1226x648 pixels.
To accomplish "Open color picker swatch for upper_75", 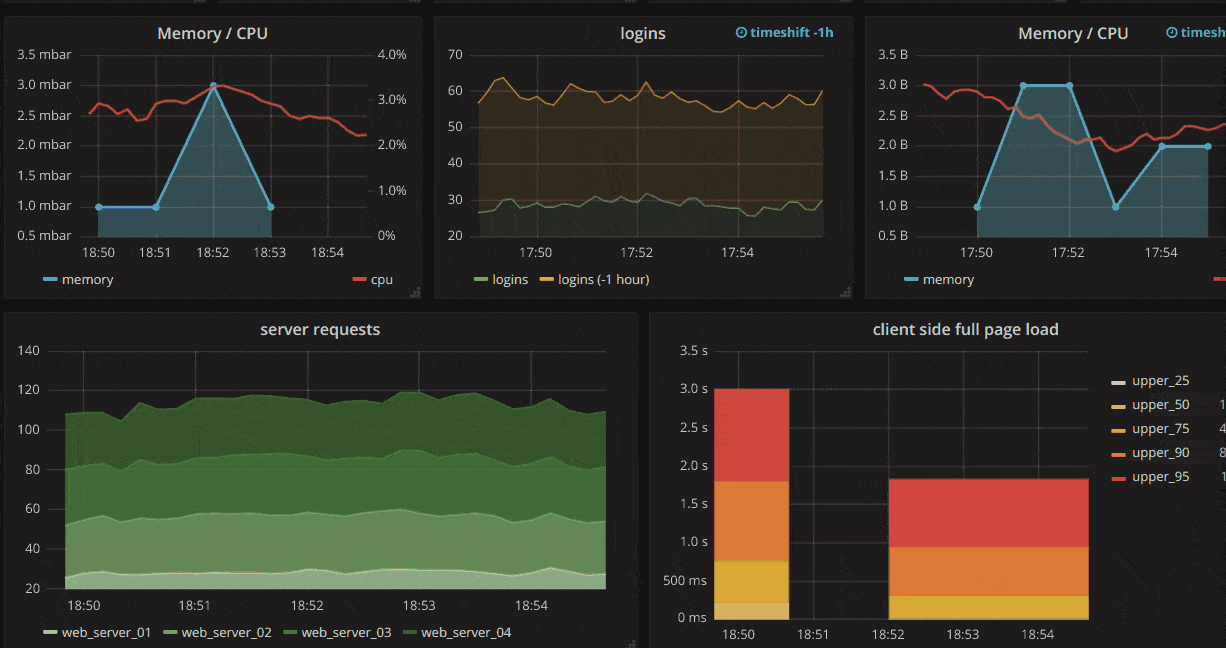I will tap(1119, 430).
